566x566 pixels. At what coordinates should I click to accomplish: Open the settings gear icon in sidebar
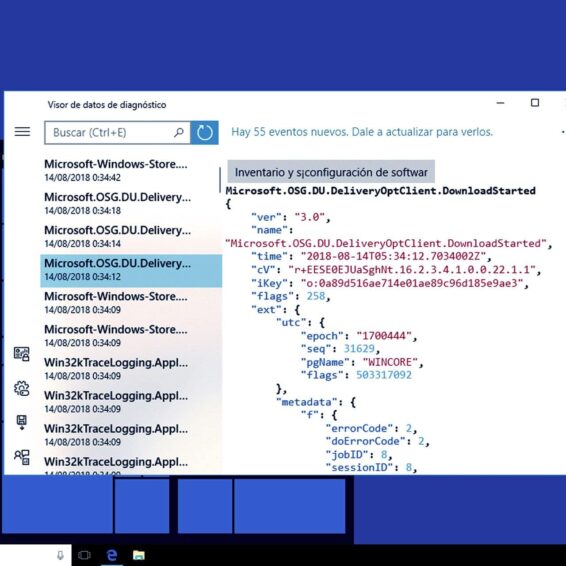pyautogui.click(x=22, y=388)
